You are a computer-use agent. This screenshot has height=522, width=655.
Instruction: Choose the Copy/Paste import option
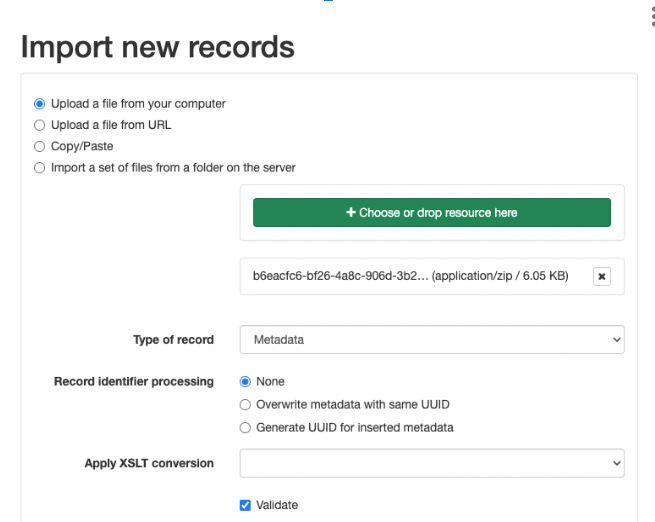pyautogui.click(x=39, y=146)
